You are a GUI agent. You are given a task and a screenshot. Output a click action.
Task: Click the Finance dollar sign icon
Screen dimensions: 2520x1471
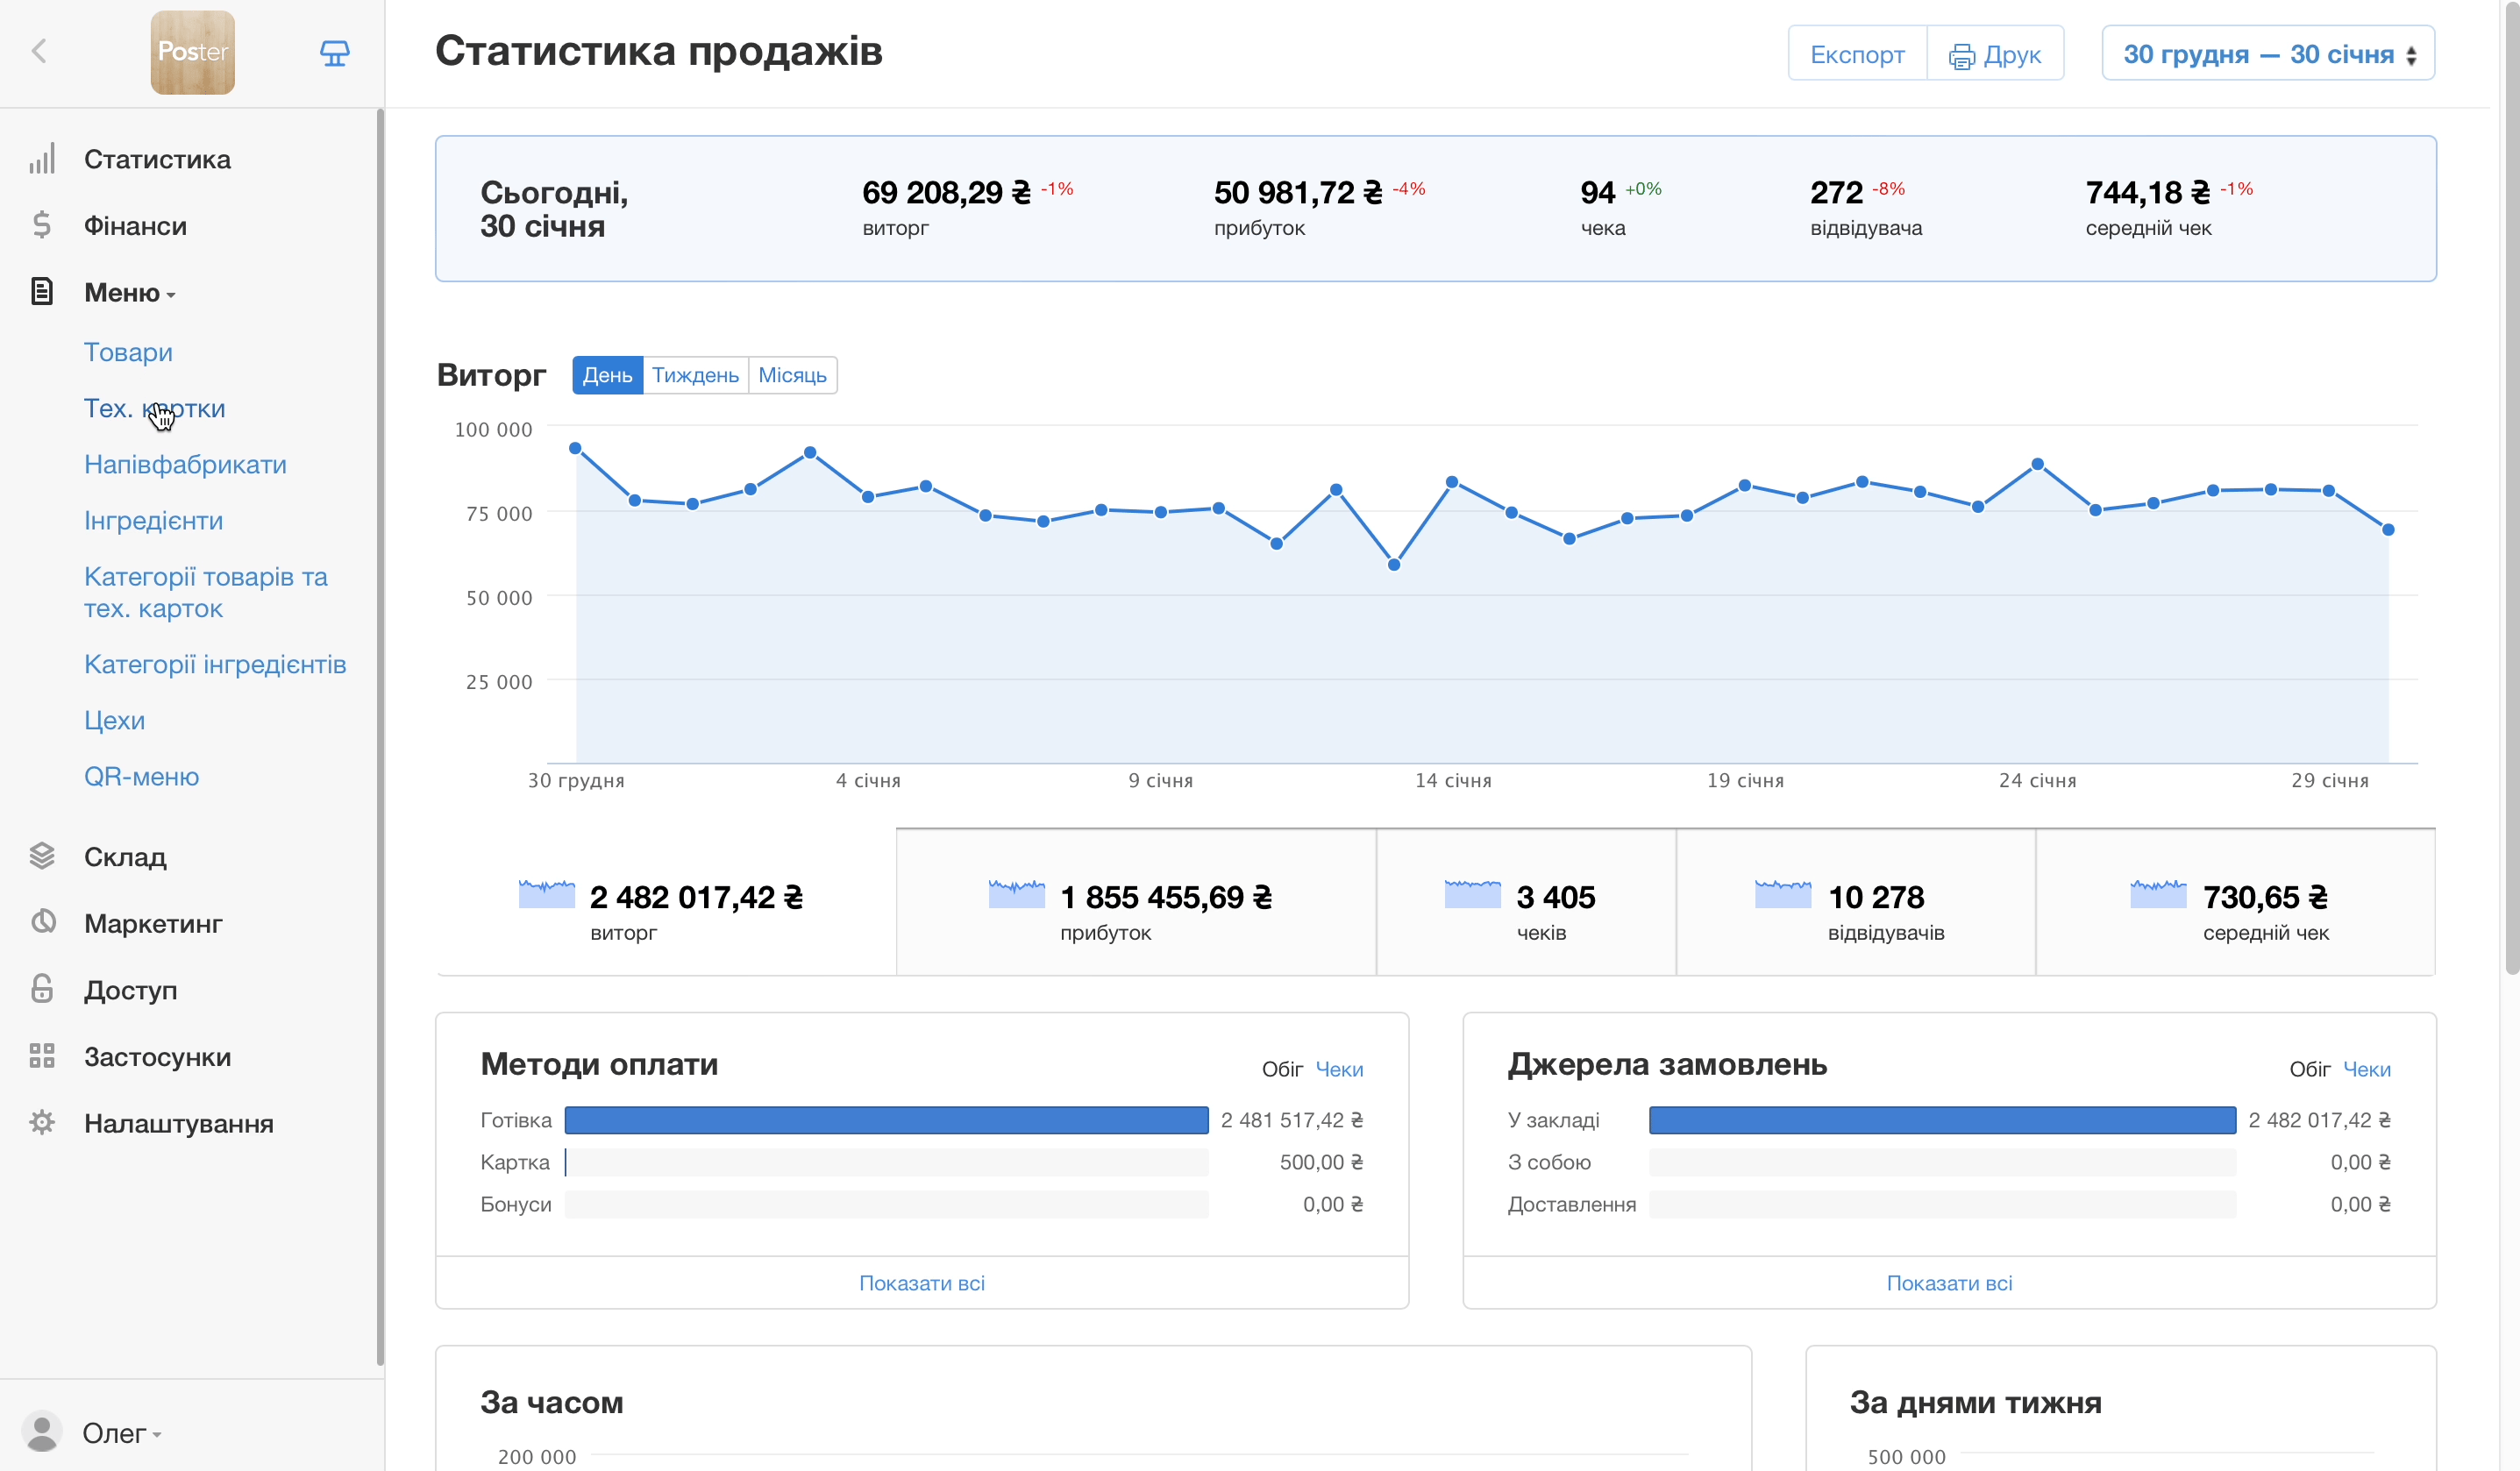41,225
